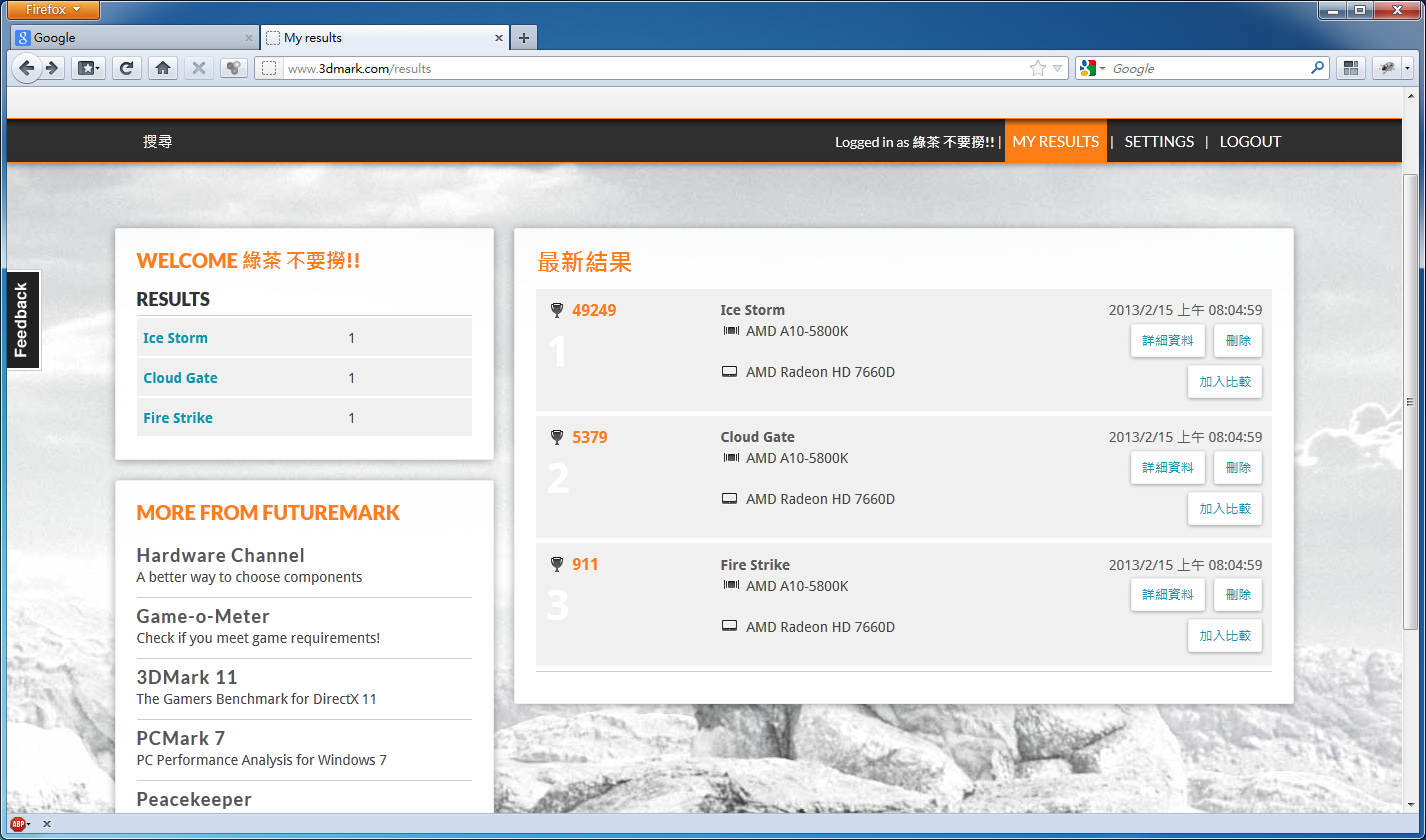
Task: Open a new tab with the plus button
Action: [524, 38]
